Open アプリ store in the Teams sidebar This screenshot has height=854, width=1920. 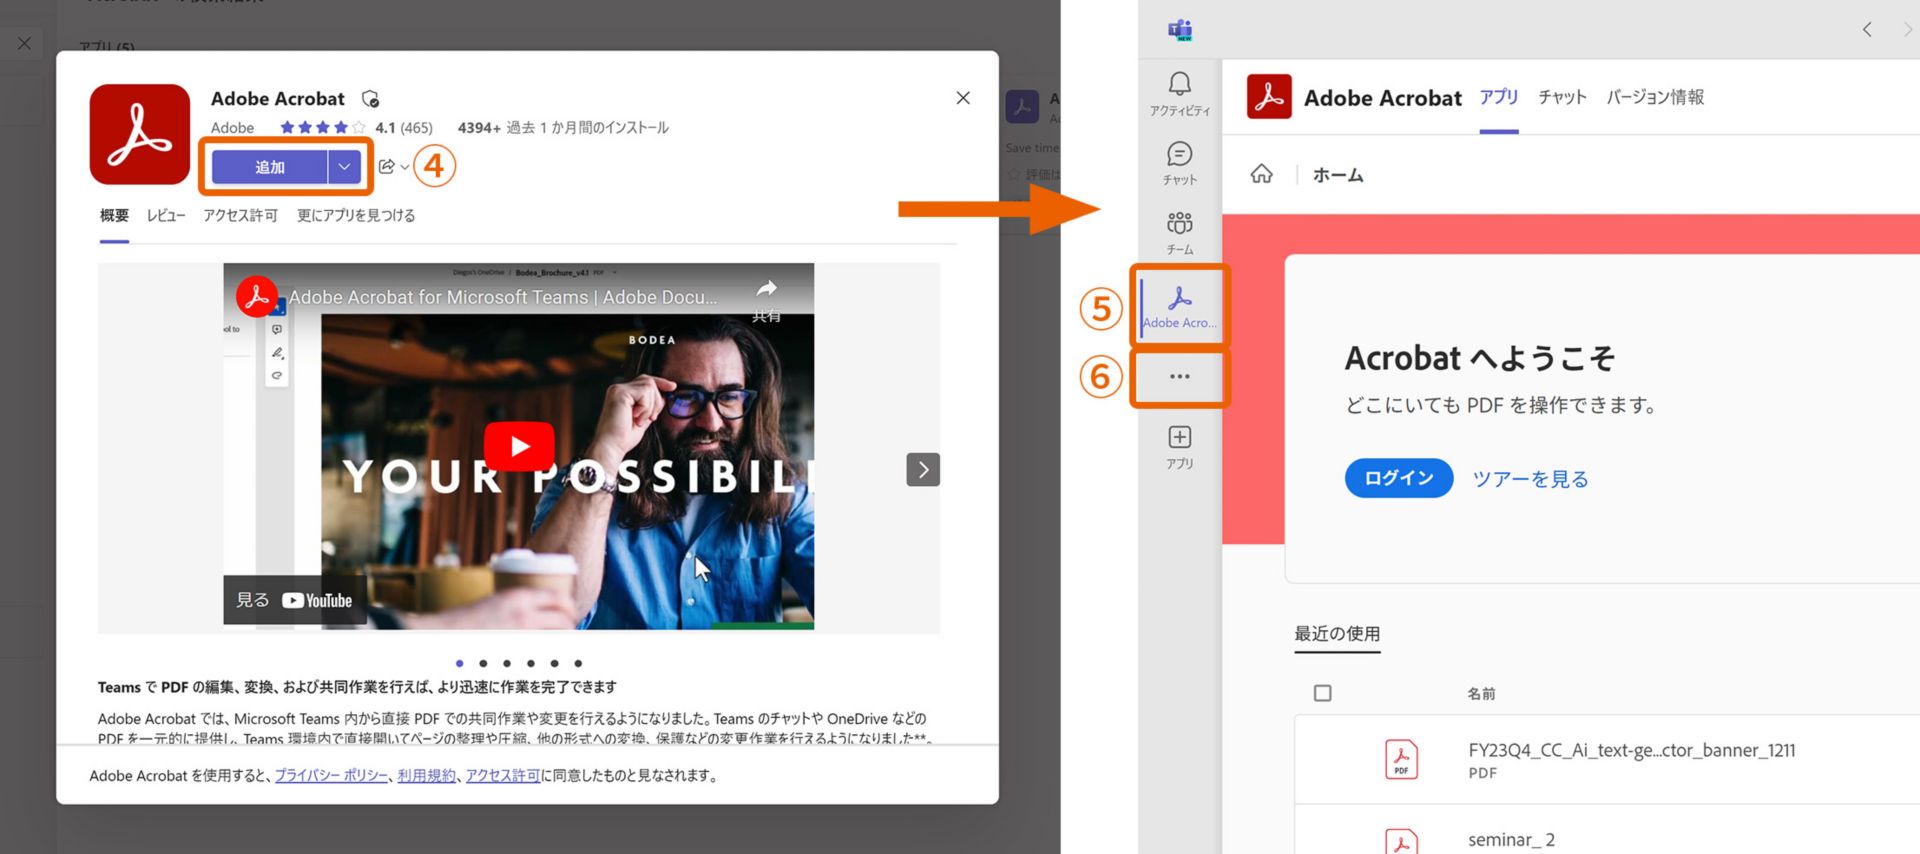coord(1180,447)
